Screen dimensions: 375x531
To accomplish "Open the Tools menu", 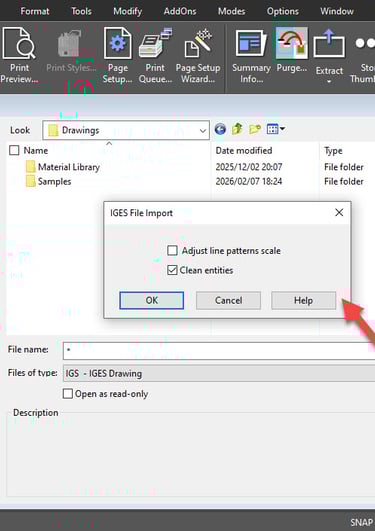I will pyautogui.click(x=81, y=12).
